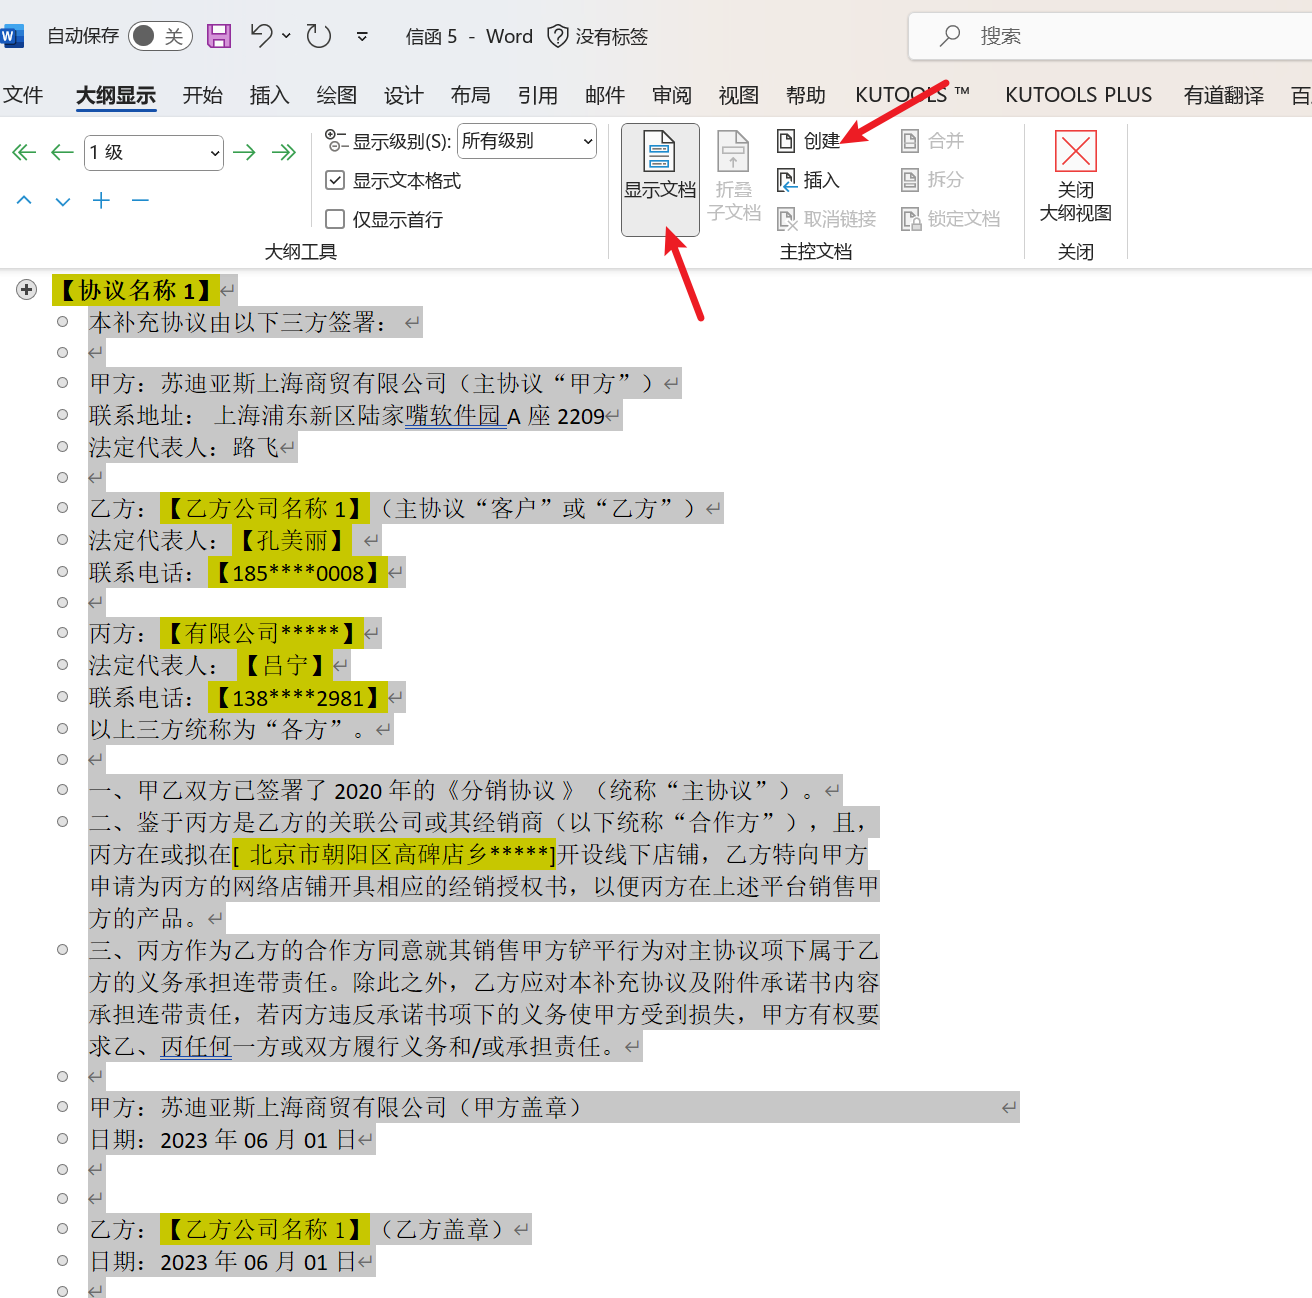Click demote to body text double-arrow icon
This screenshot has width=1312, height=1298.
tap(284, 152)
